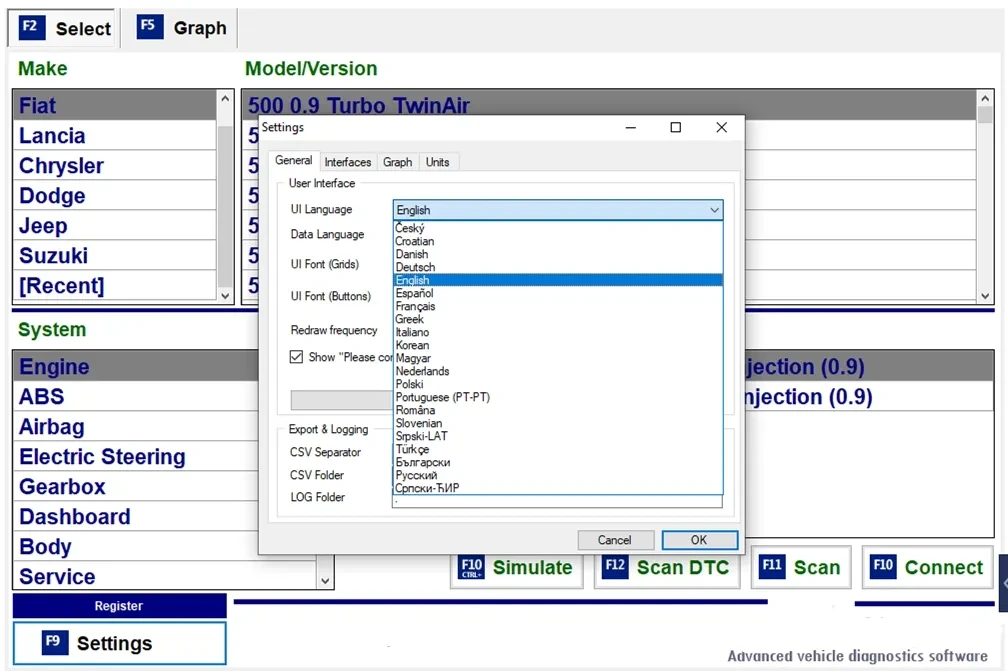Choose Español from the language list

[x=557, y=293]
